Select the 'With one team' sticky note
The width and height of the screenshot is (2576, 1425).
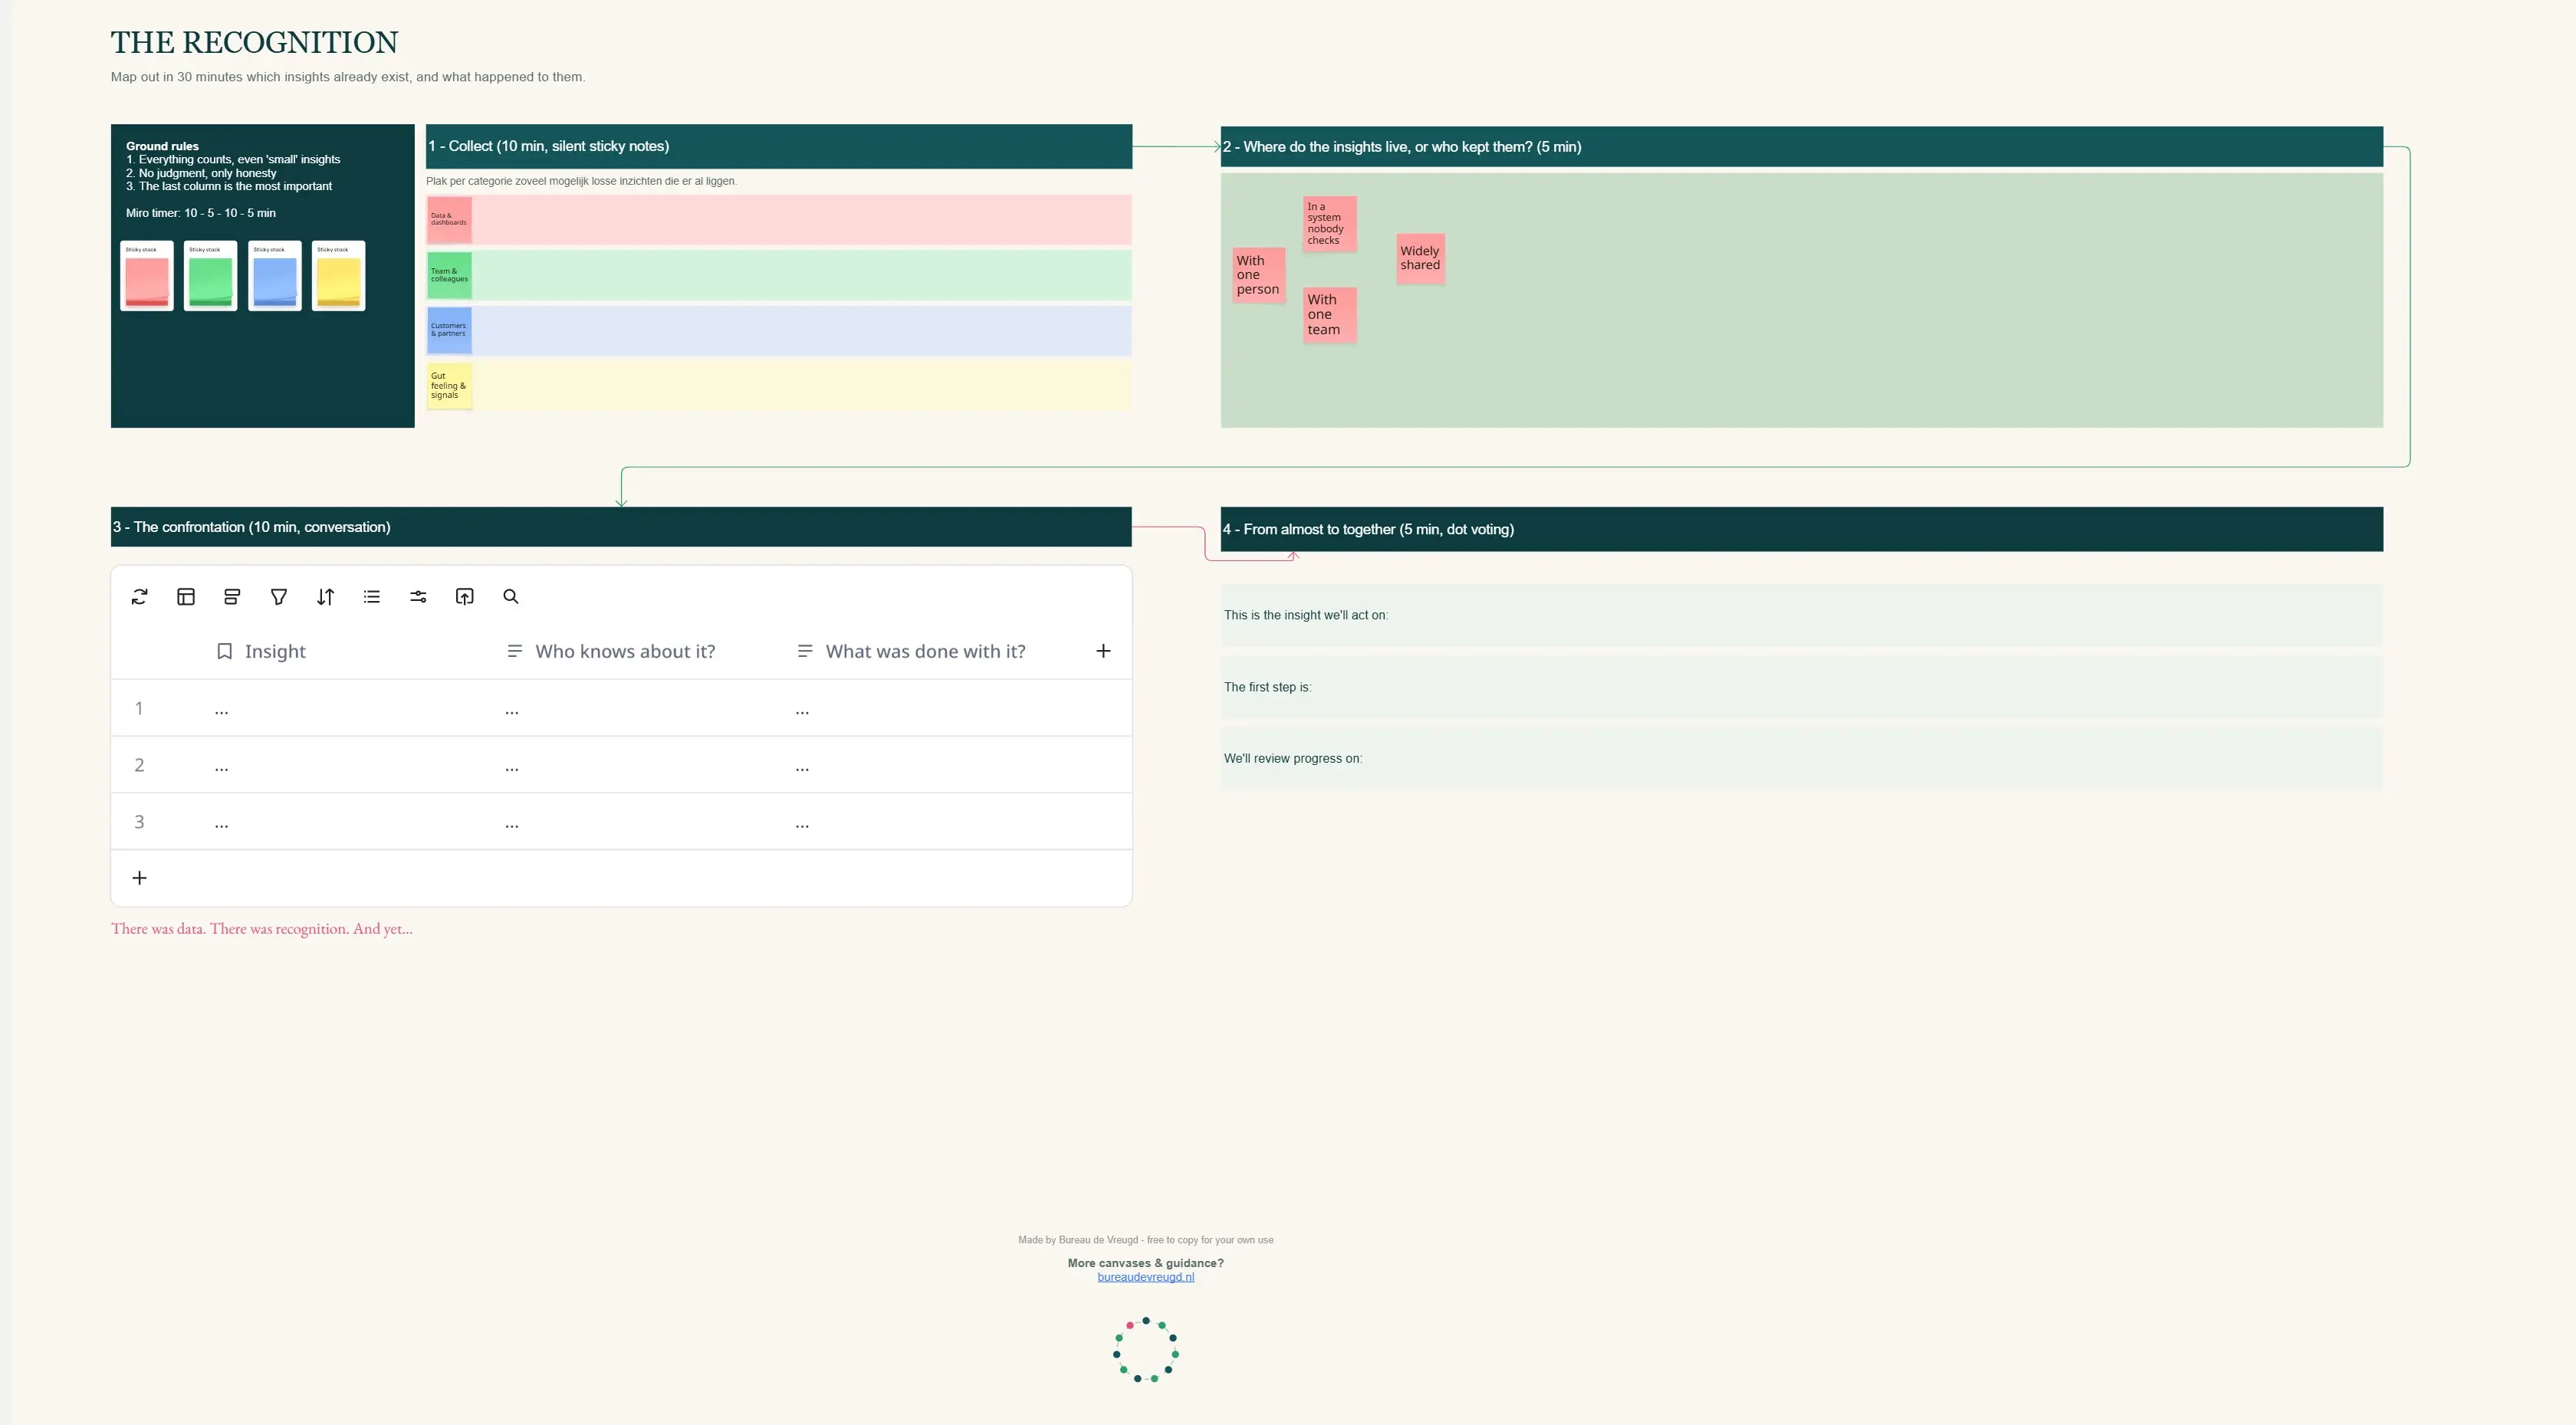(x=1330, y=315)
